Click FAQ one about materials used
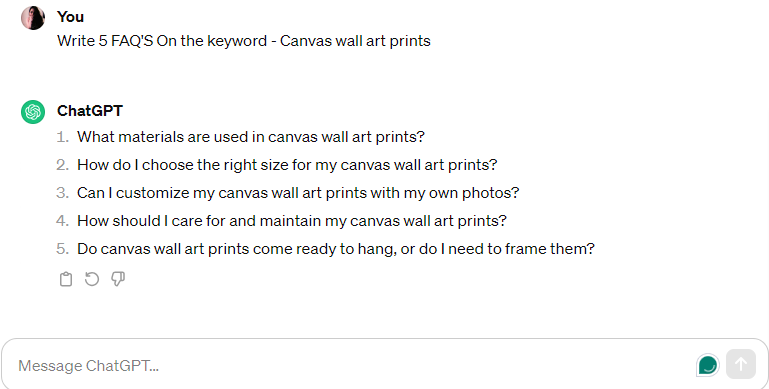Image resolution: width=769 pixels, height=389 pixels. point(251,137)
